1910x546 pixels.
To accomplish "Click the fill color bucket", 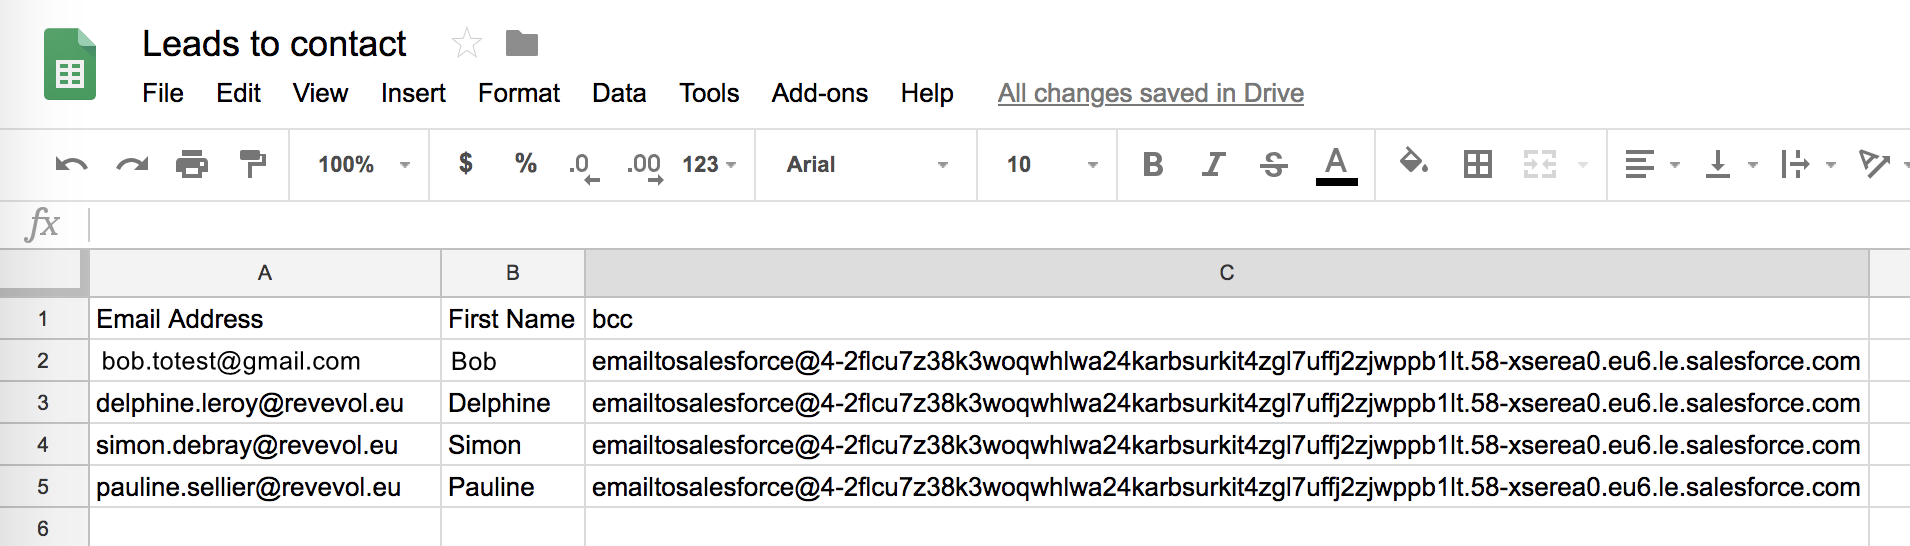I will coord(1413,162).
